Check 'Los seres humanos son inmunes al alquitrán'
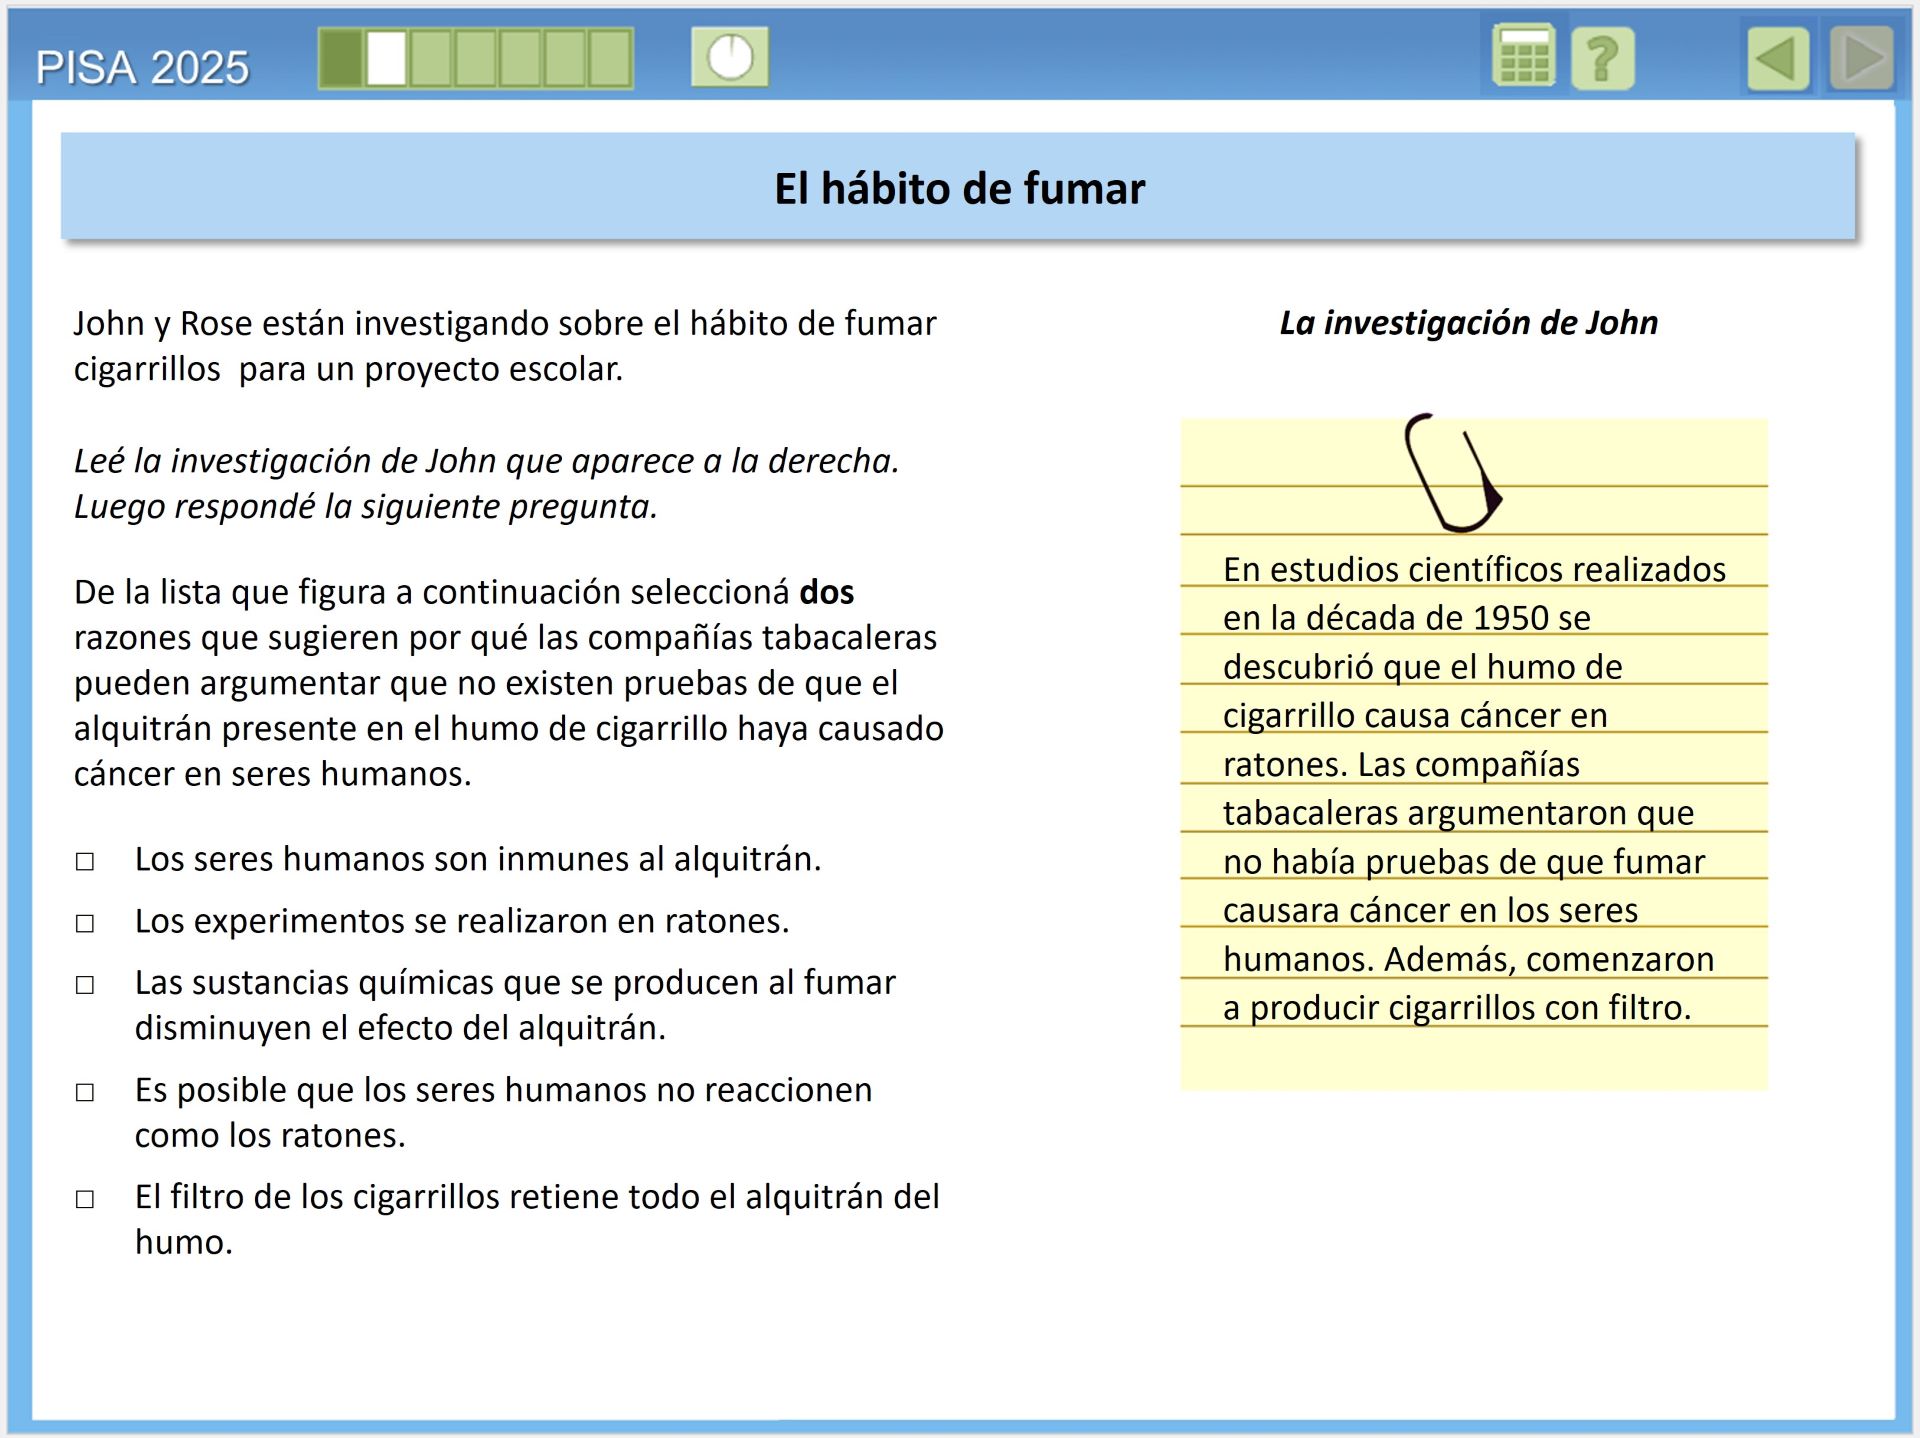 point(85,861)
